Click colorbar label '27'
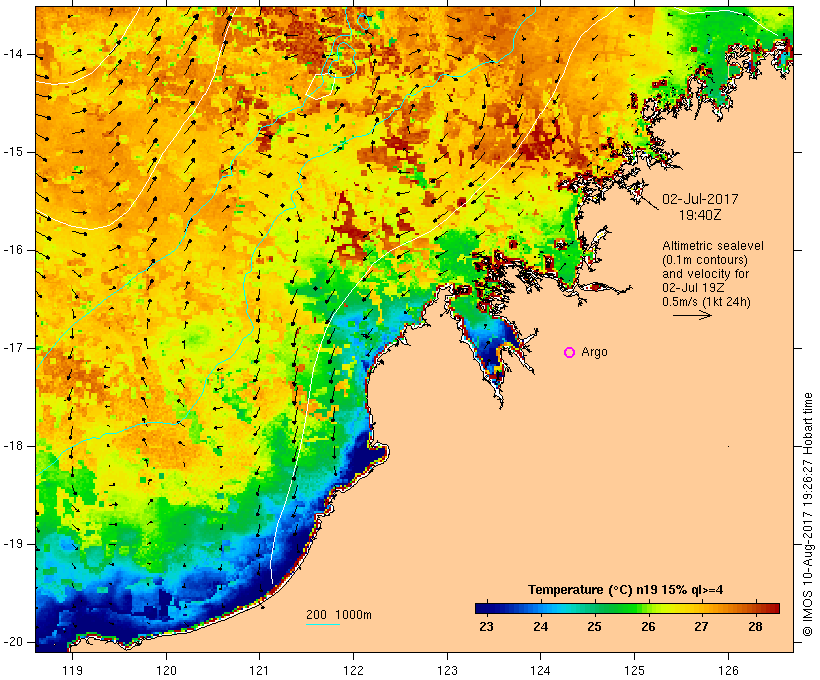The image size is (820, 680). coord(701,627)
